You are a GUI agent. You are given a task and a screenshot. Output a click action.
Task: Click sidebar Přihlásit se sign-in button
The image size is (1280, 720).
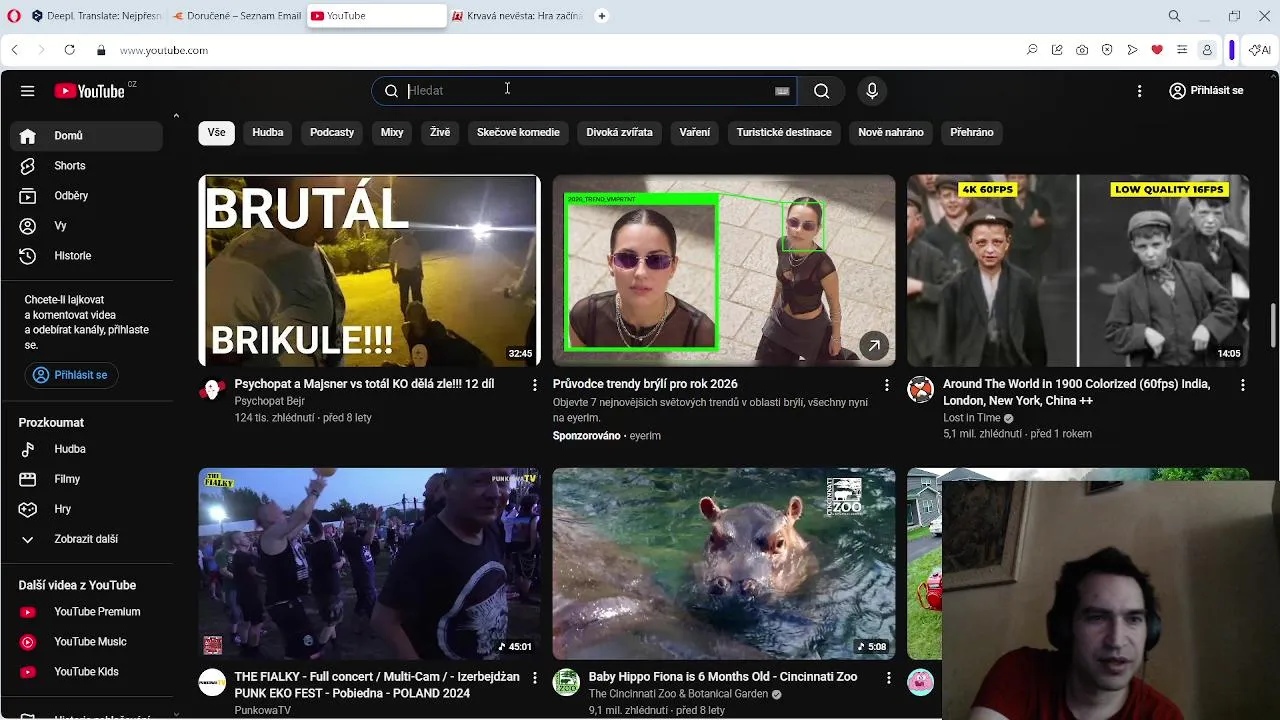tap(71, 375)
